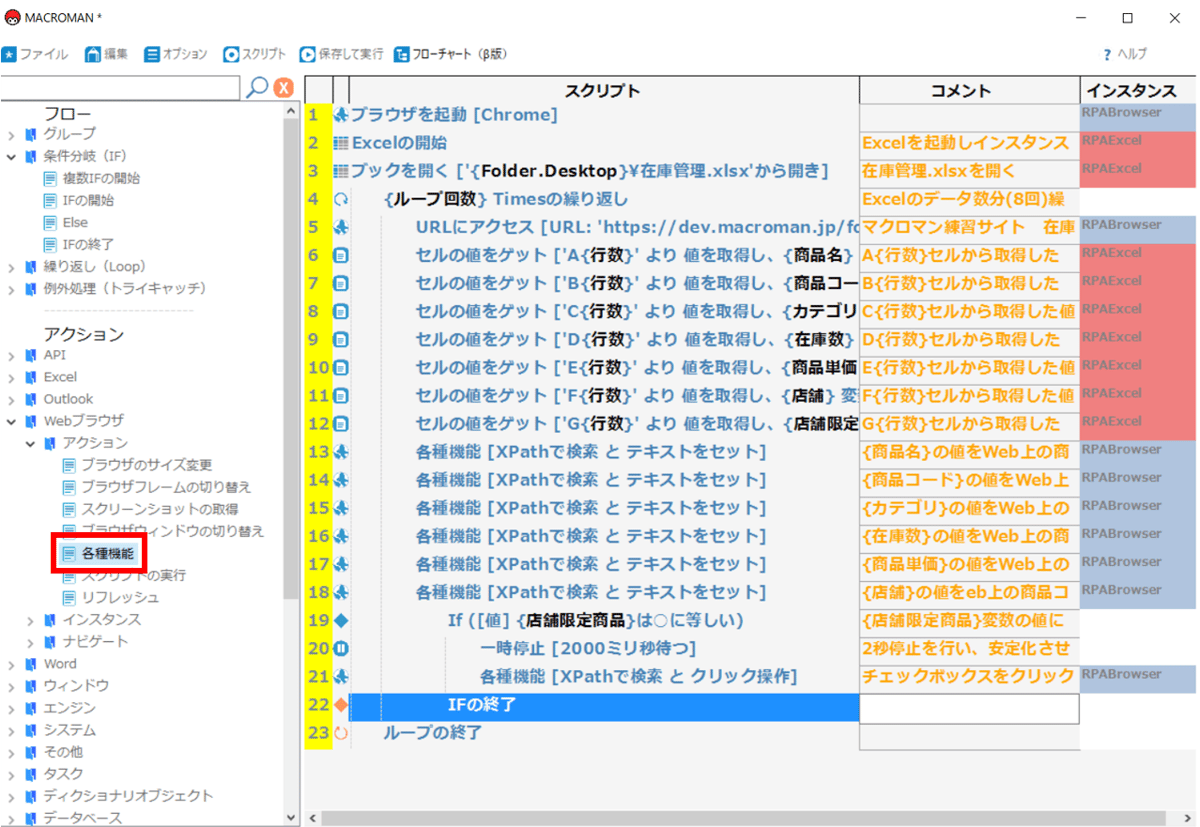This screenshot has width=1200, height=827.
Task: Click the タスク folder icon
Action: [31, 774]
